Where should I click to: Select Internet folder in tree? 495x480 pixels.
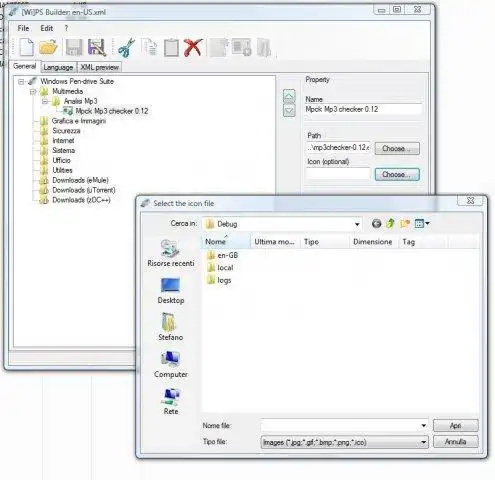click(x=63, y=141)
